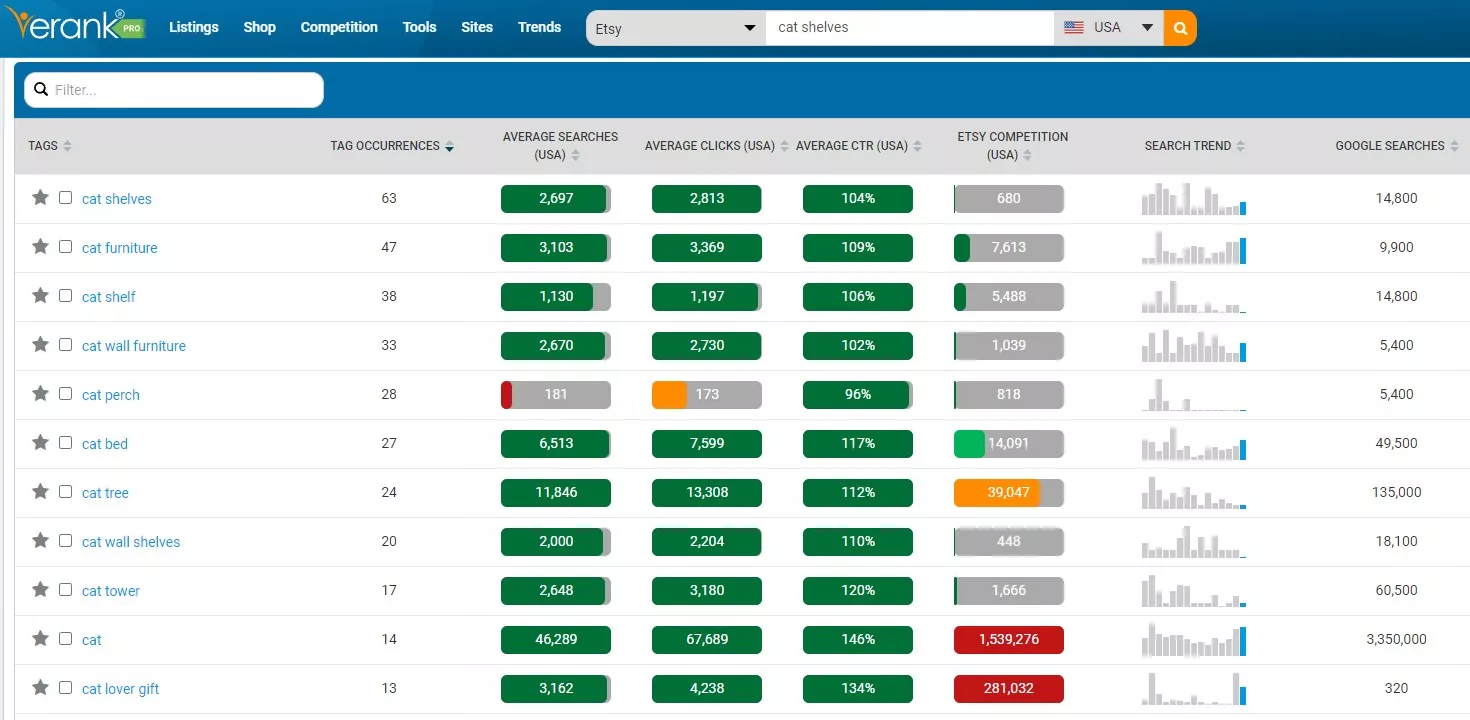Open the Sites menu
The height and width of the screenshot is (720, 1470).
(x=477, y=27)
